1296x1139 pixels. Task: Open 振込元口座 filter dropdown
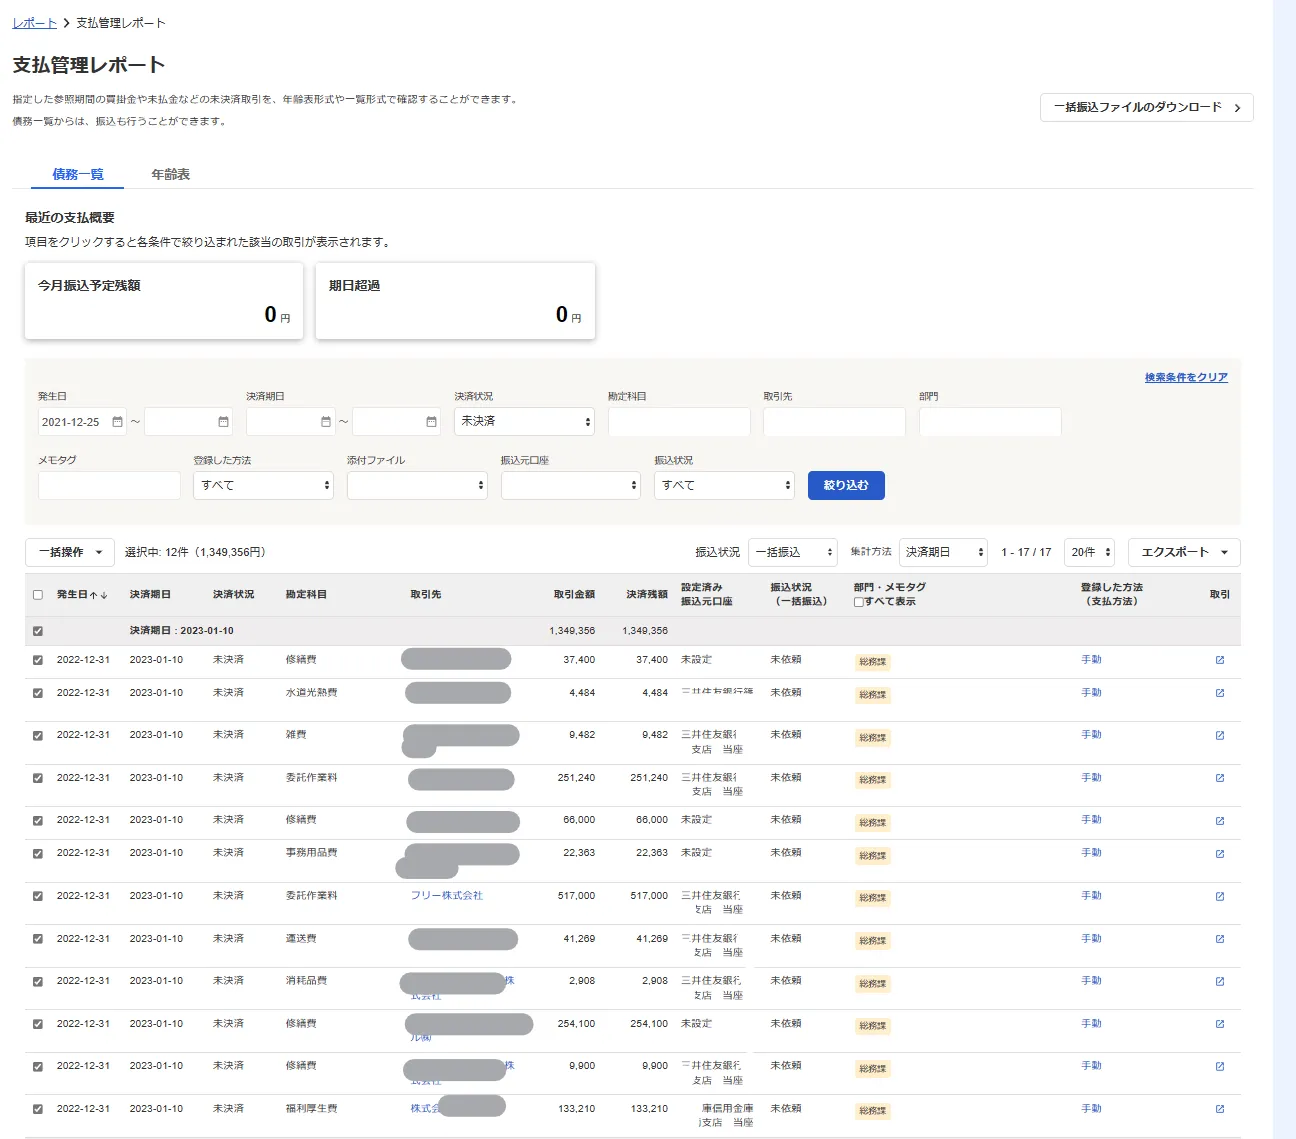click(x=570, y=485)
